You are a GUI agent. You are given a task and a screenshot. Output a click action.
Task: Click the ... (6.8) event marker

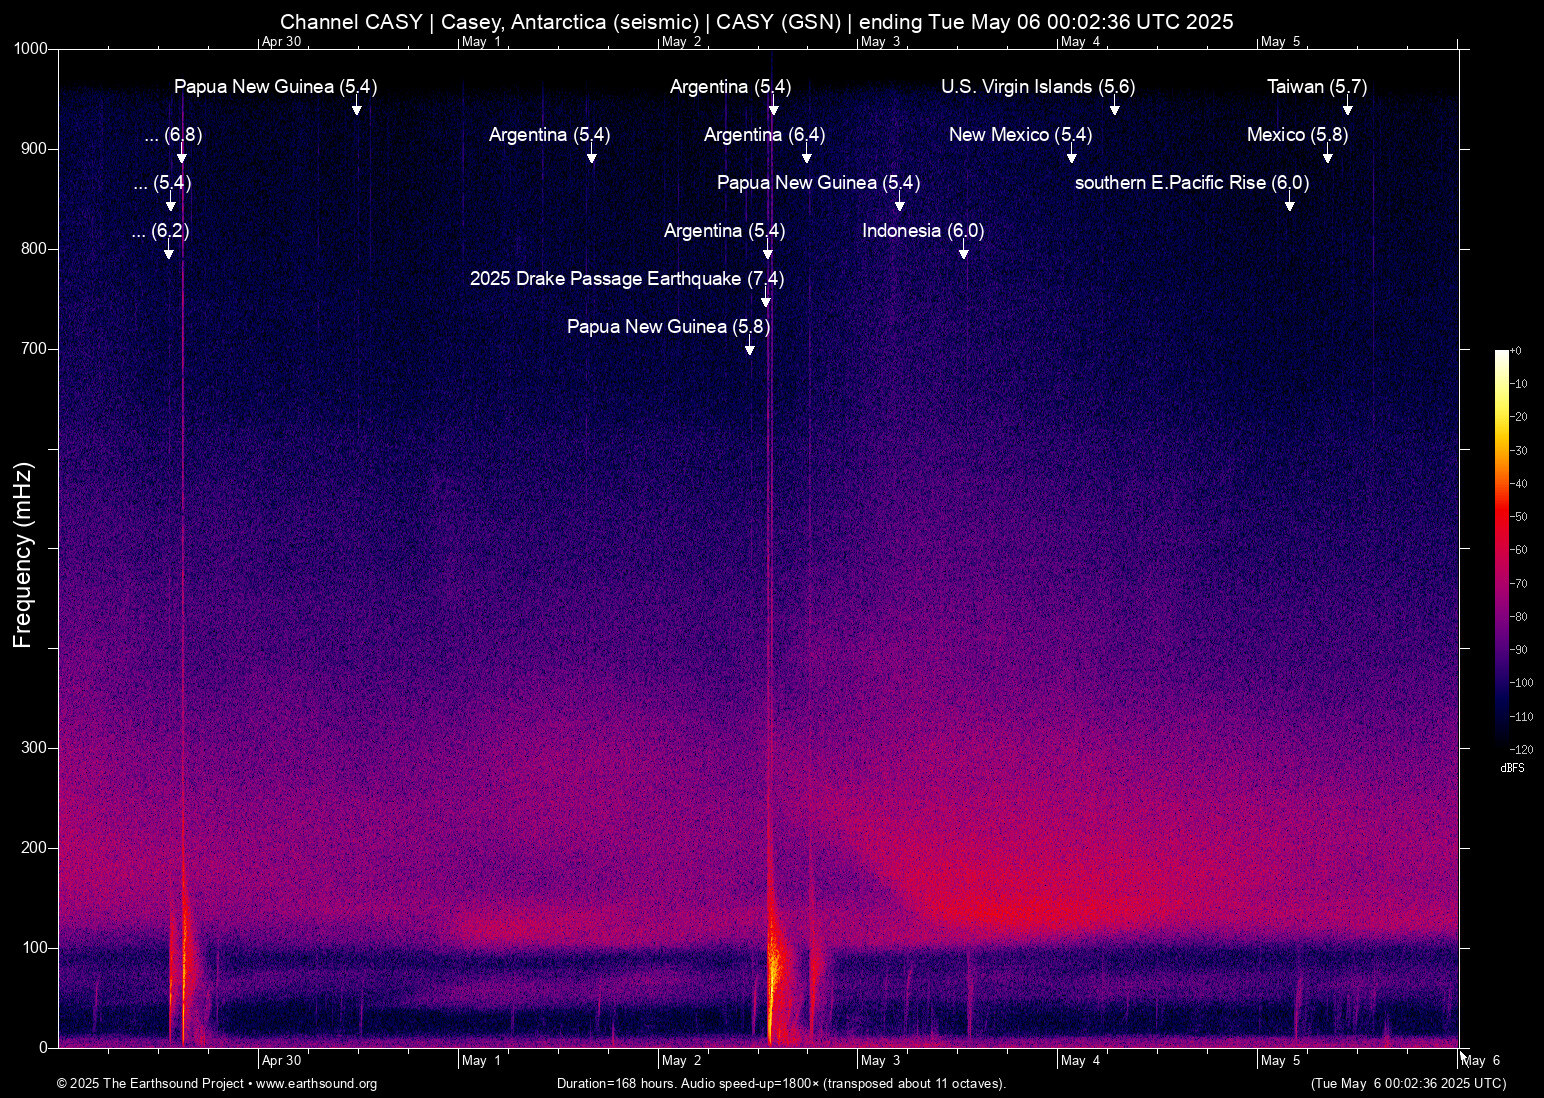[172, 135]
